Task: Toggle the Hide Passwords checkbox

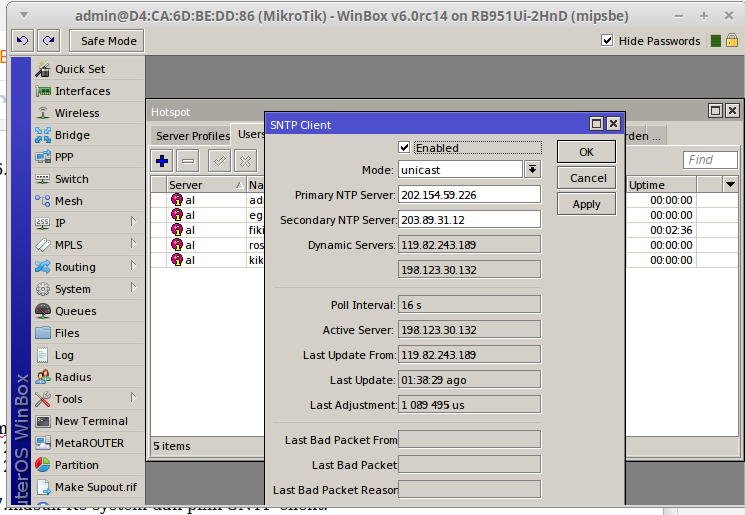Action: click(x=607, y=40)
